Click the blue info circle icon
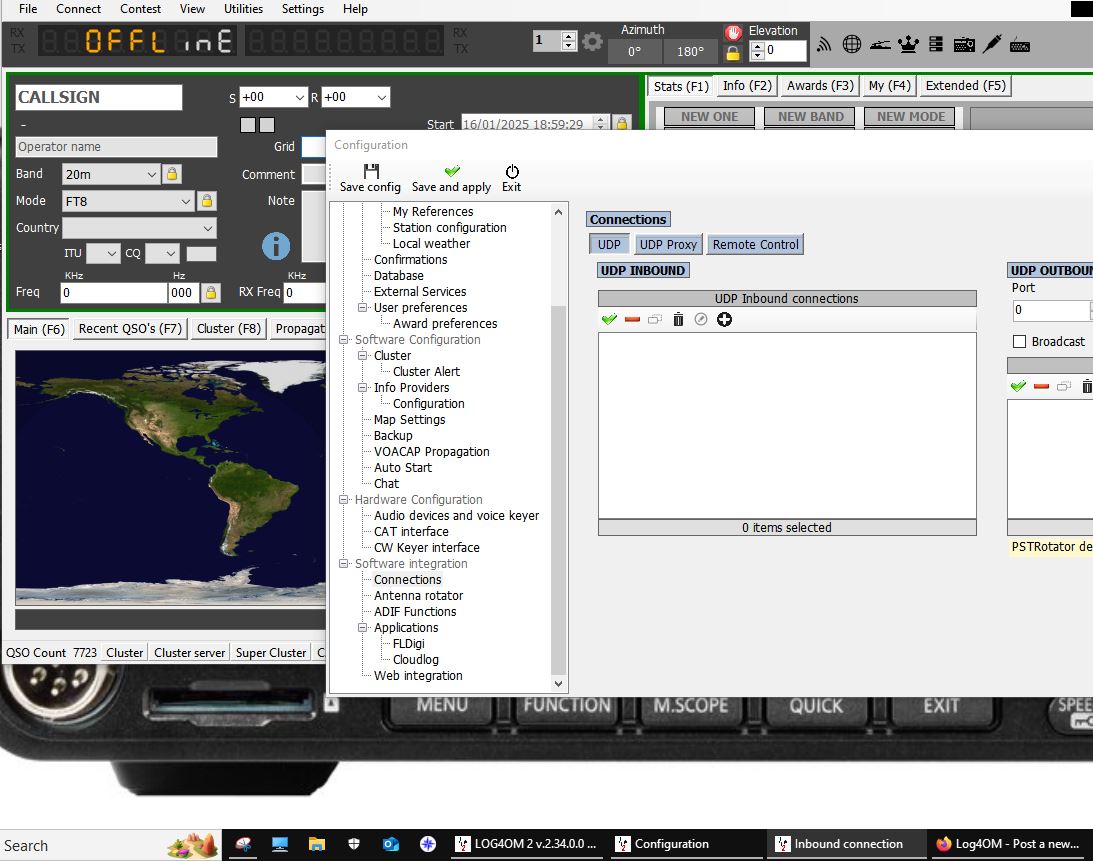This screenshot has width=1093, height=861. (x=276, y=246)
